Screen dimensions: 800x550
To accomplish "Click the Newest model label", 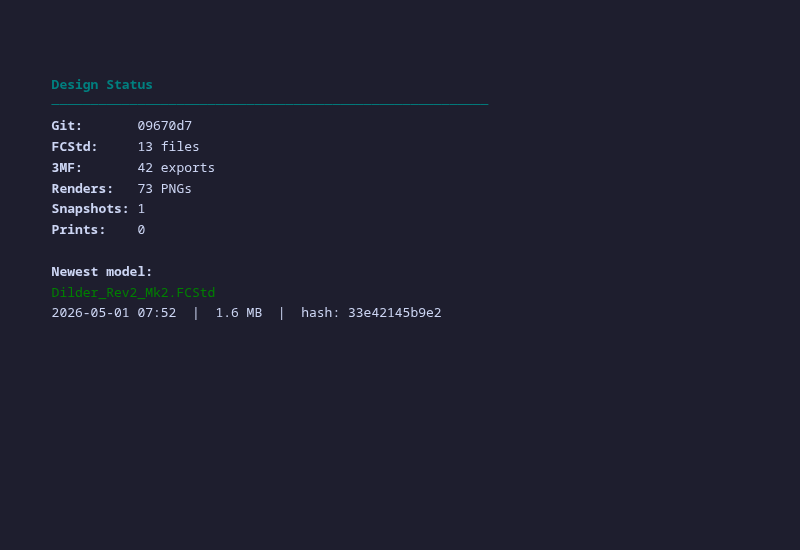I will pos(102,271).
